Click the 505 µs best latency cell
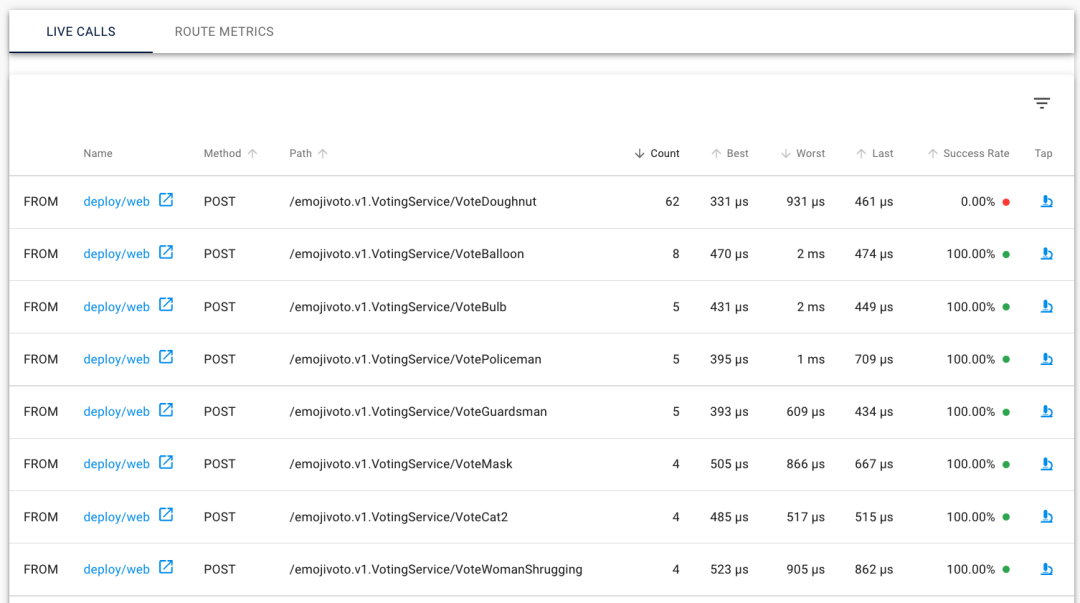The width and height of the screenshot is (1080, 603). (x=729, y=464)
